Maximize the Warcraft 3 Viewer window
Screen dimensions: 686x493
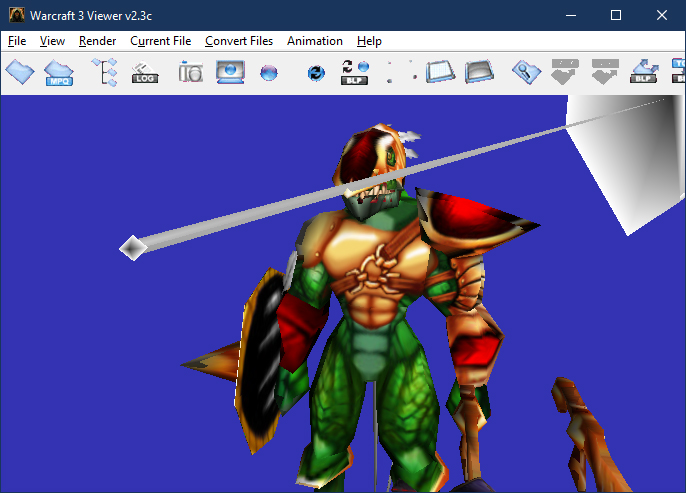click(x=616, y=15)
